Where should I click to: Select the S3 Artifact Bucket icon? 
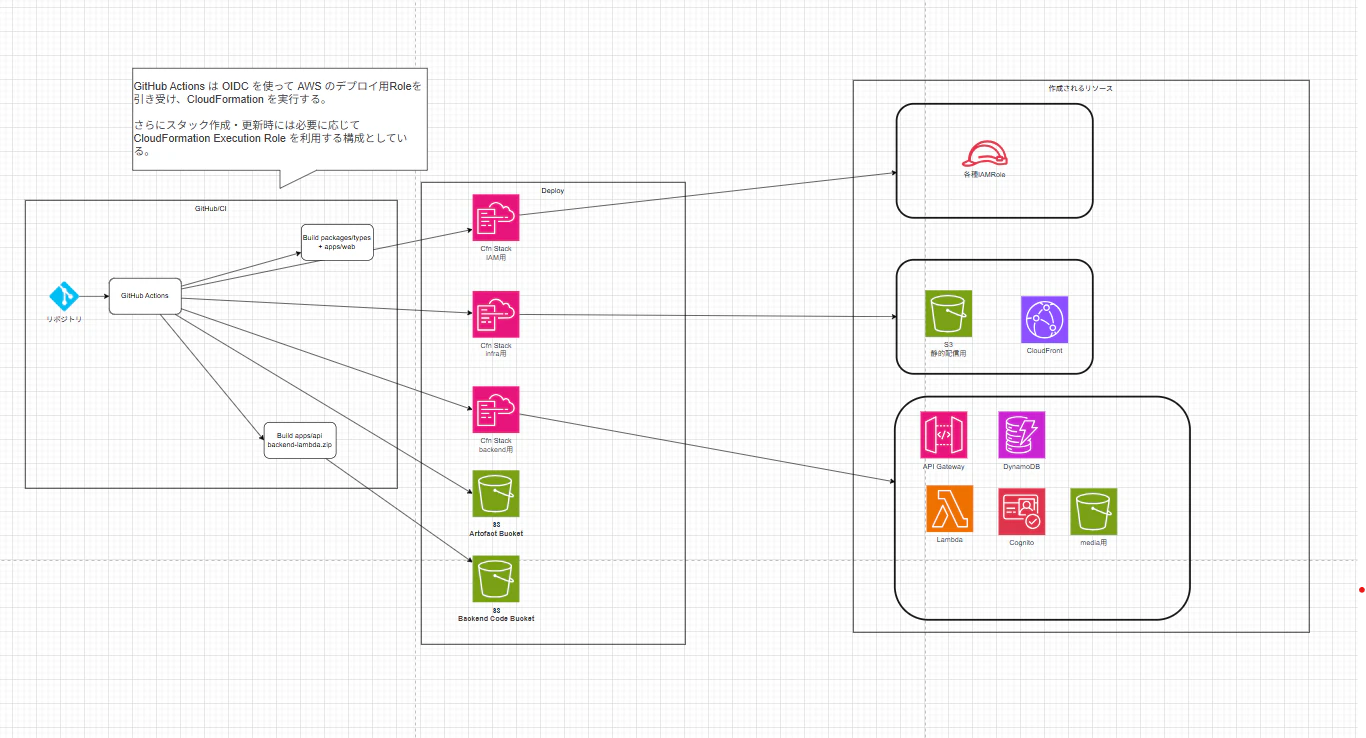click(x=496, y=494)
